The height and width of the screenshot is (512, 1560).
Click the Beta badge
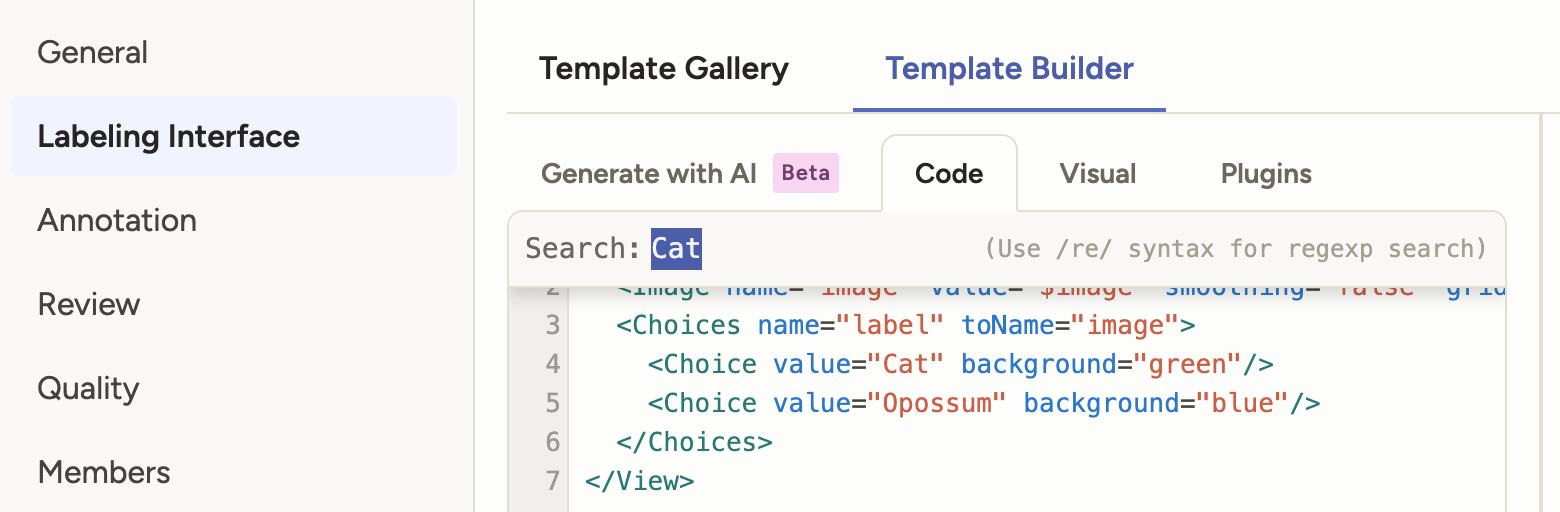806,173
